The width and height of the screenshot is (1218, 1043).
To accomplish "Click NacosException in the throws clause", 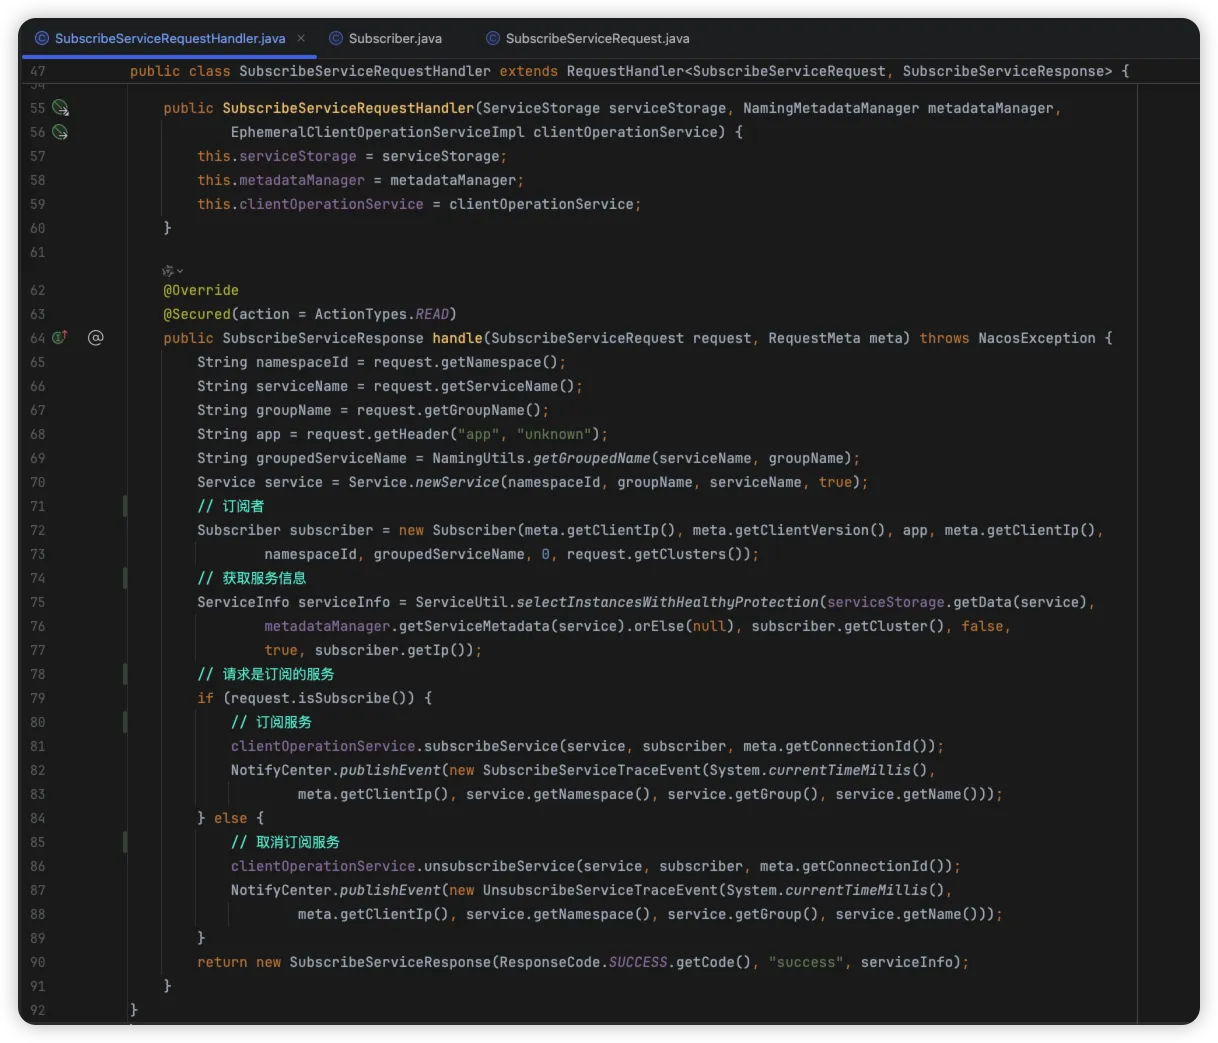I will 1036,338.
